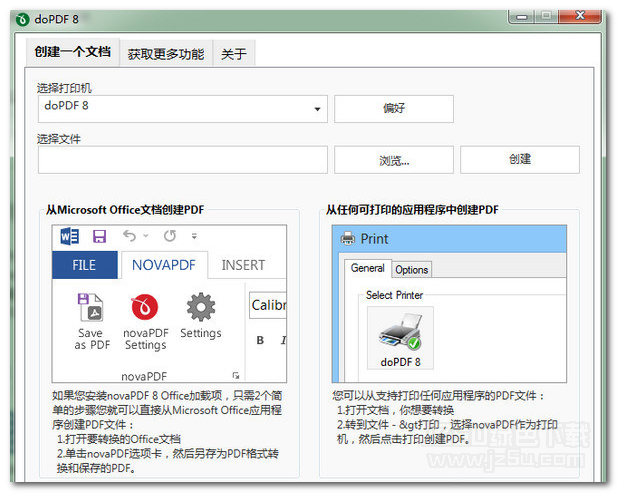The height and width of the screenshot is (493, 617).
Task: Click the Select Printer label
Action: click(394, 295)
